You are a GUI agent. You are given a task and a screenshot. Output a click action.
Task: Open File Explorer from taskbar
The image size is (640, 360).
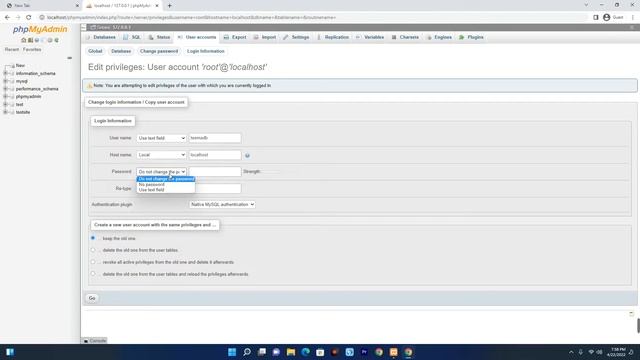point(291,352)
